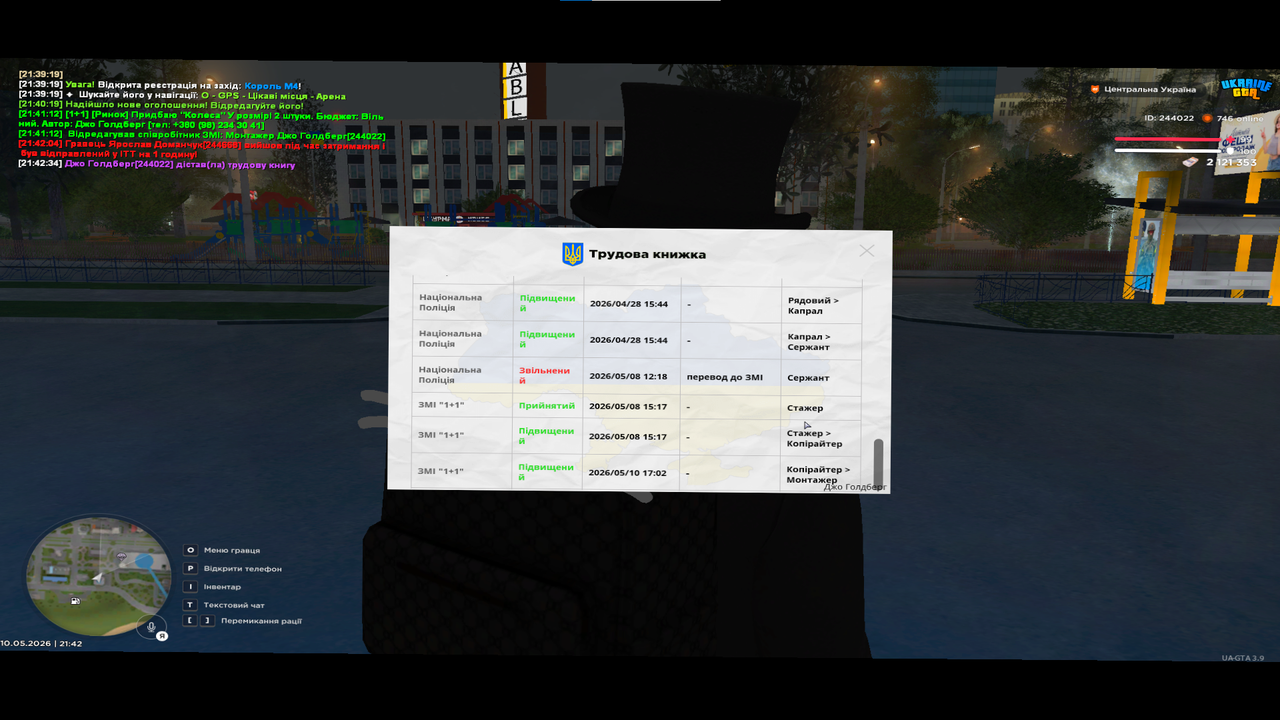Click the Центральна Україна server label
Viewport: 1280px width, 720px height.
tap(1149, 89)
